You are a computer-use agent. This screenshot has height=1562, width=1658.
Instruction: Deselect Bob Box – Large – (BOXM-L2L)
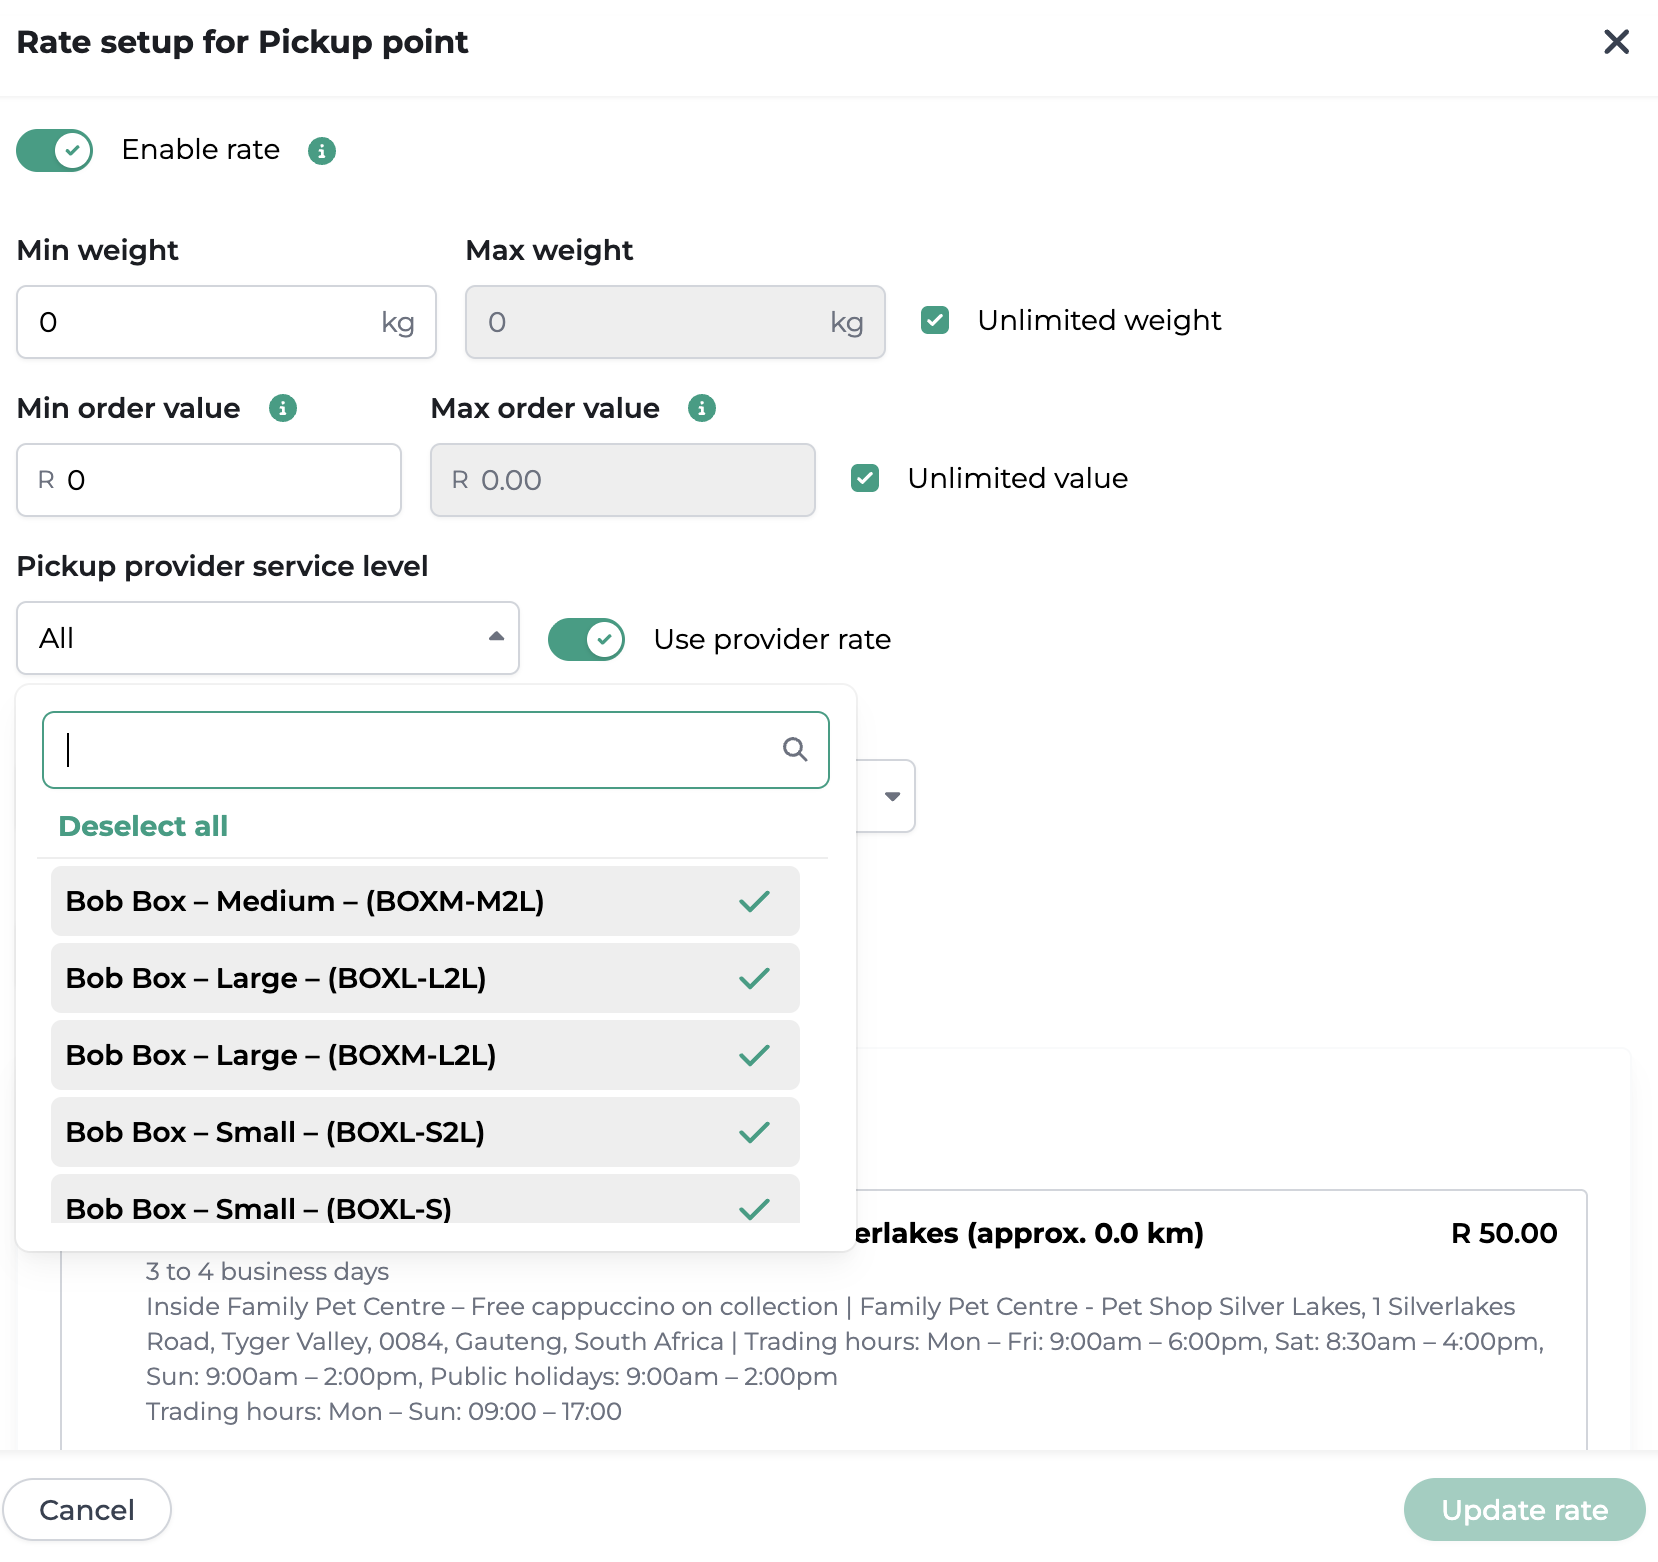click(425, 1055)
